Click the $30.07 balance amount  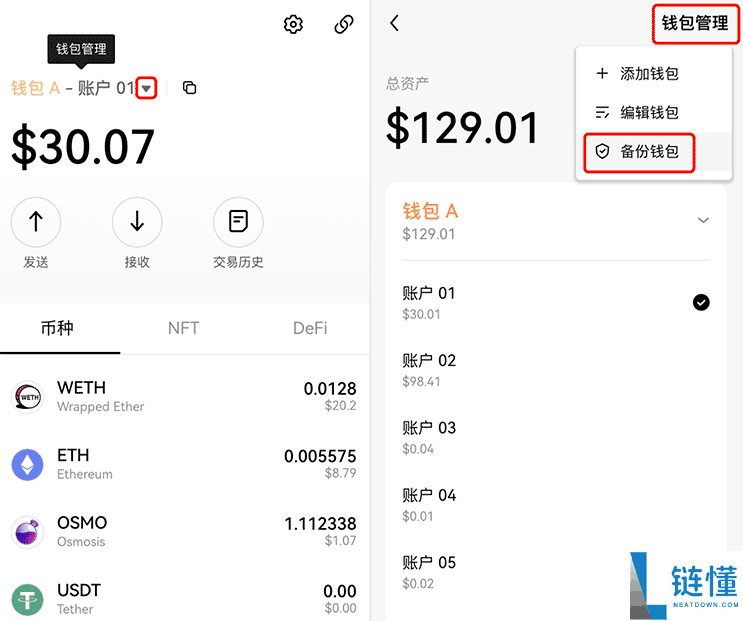tap(83, 147)
